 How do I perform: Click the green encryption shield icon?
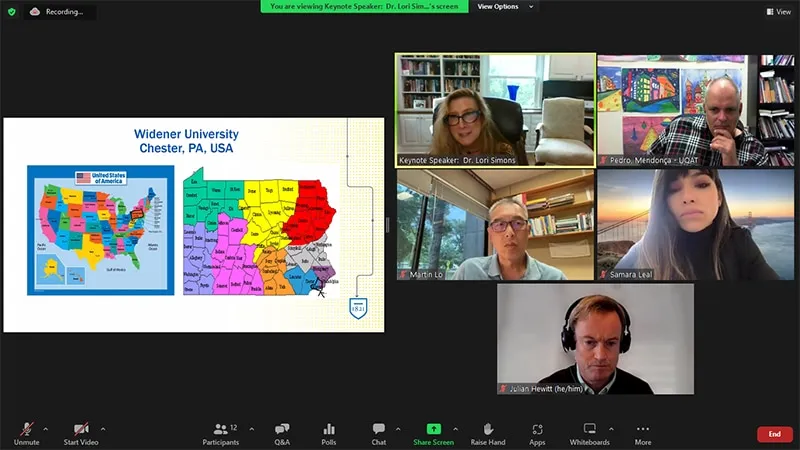[x=11, y=12]
